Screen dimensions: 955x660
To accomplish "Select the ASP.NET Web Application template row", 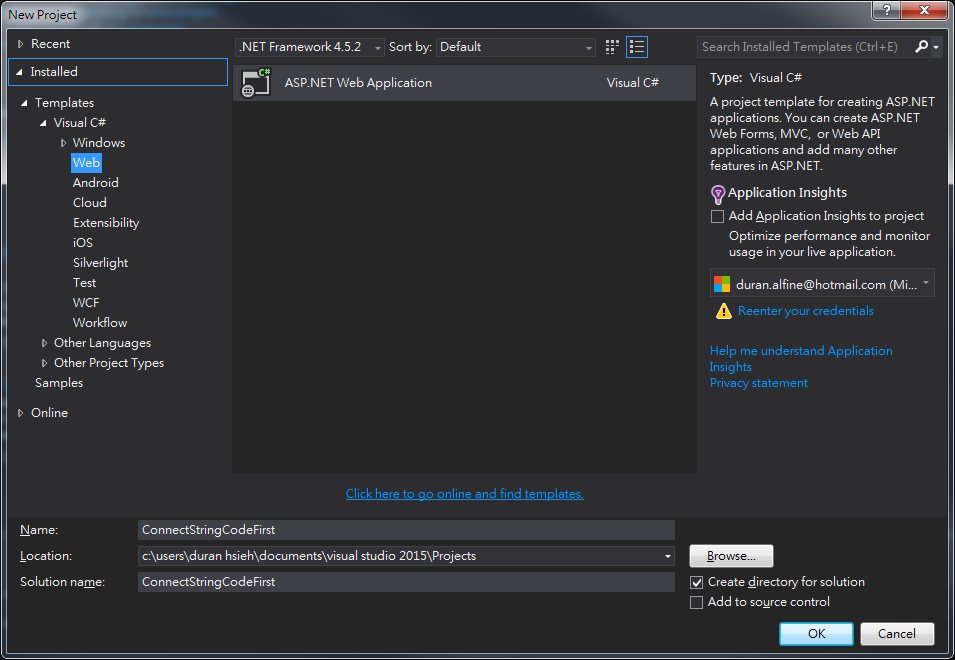I will (x=464, y=83).
